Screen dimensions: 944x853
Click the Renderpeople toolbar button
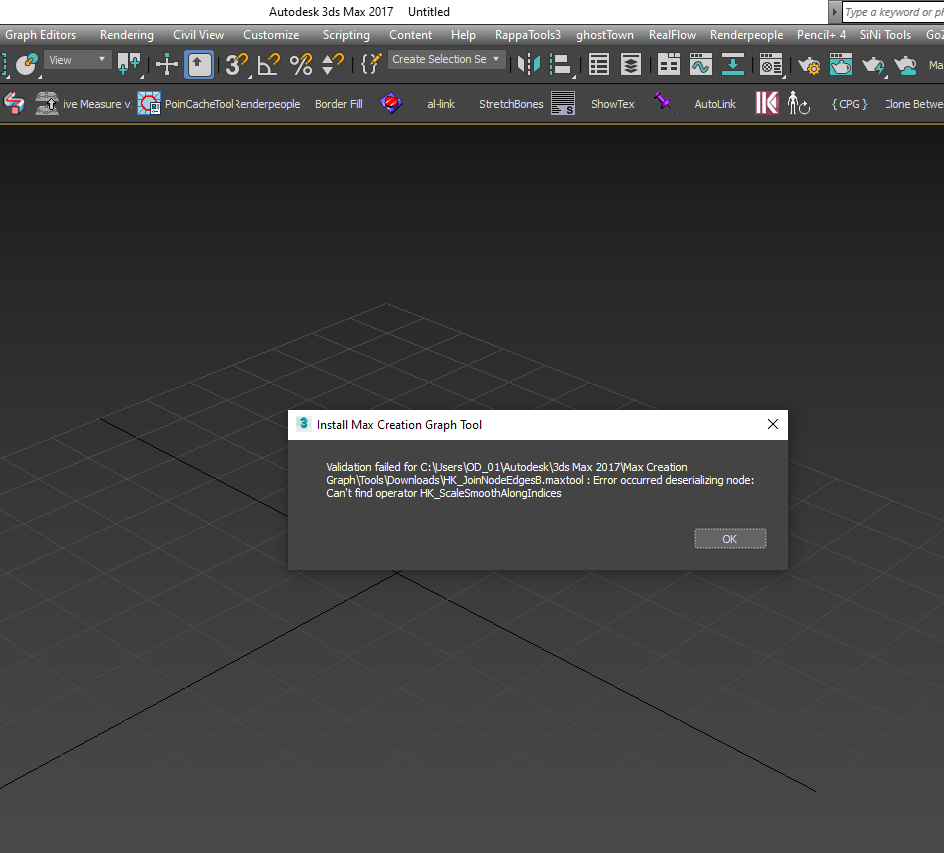click(267, 104)
